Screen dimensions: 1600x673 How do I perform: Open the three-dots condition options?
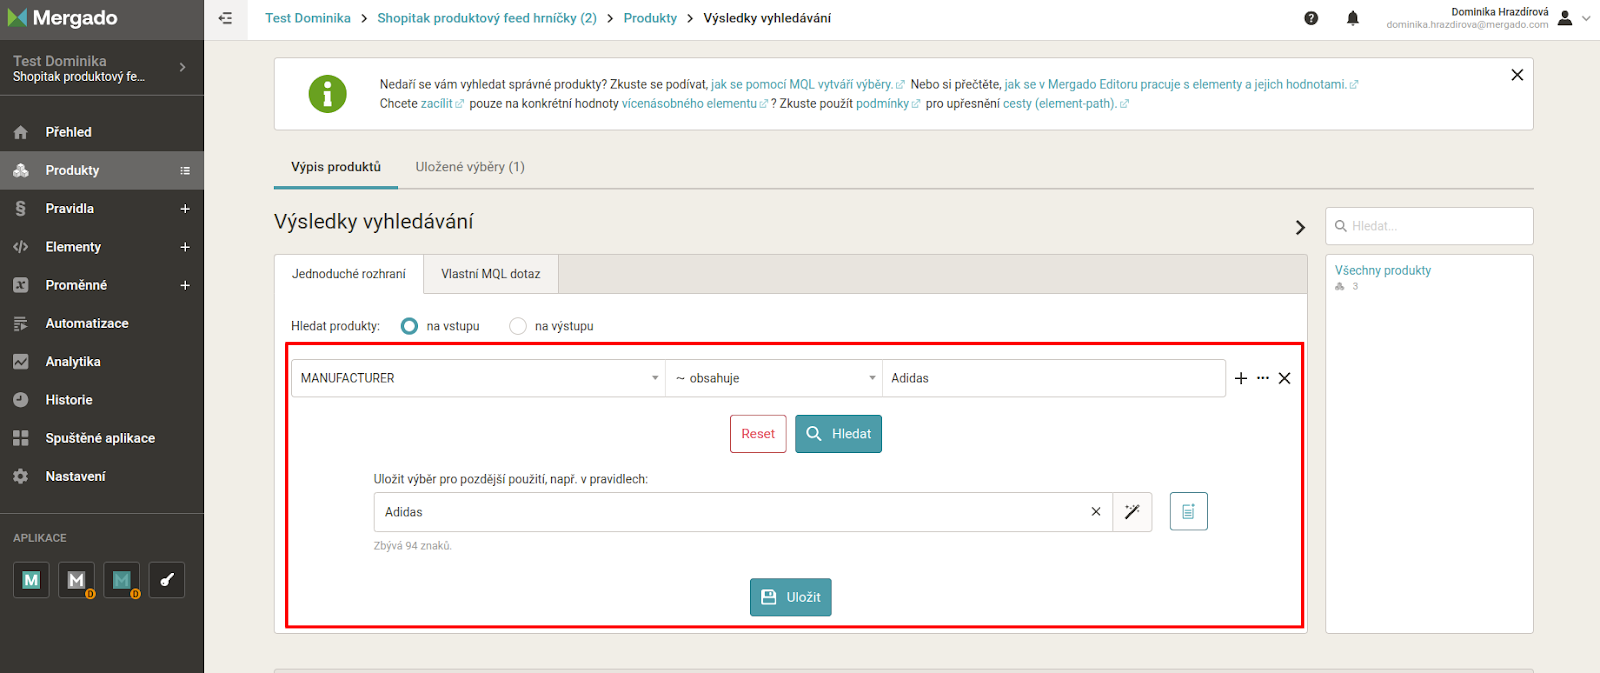click(x=1263, y=378)
